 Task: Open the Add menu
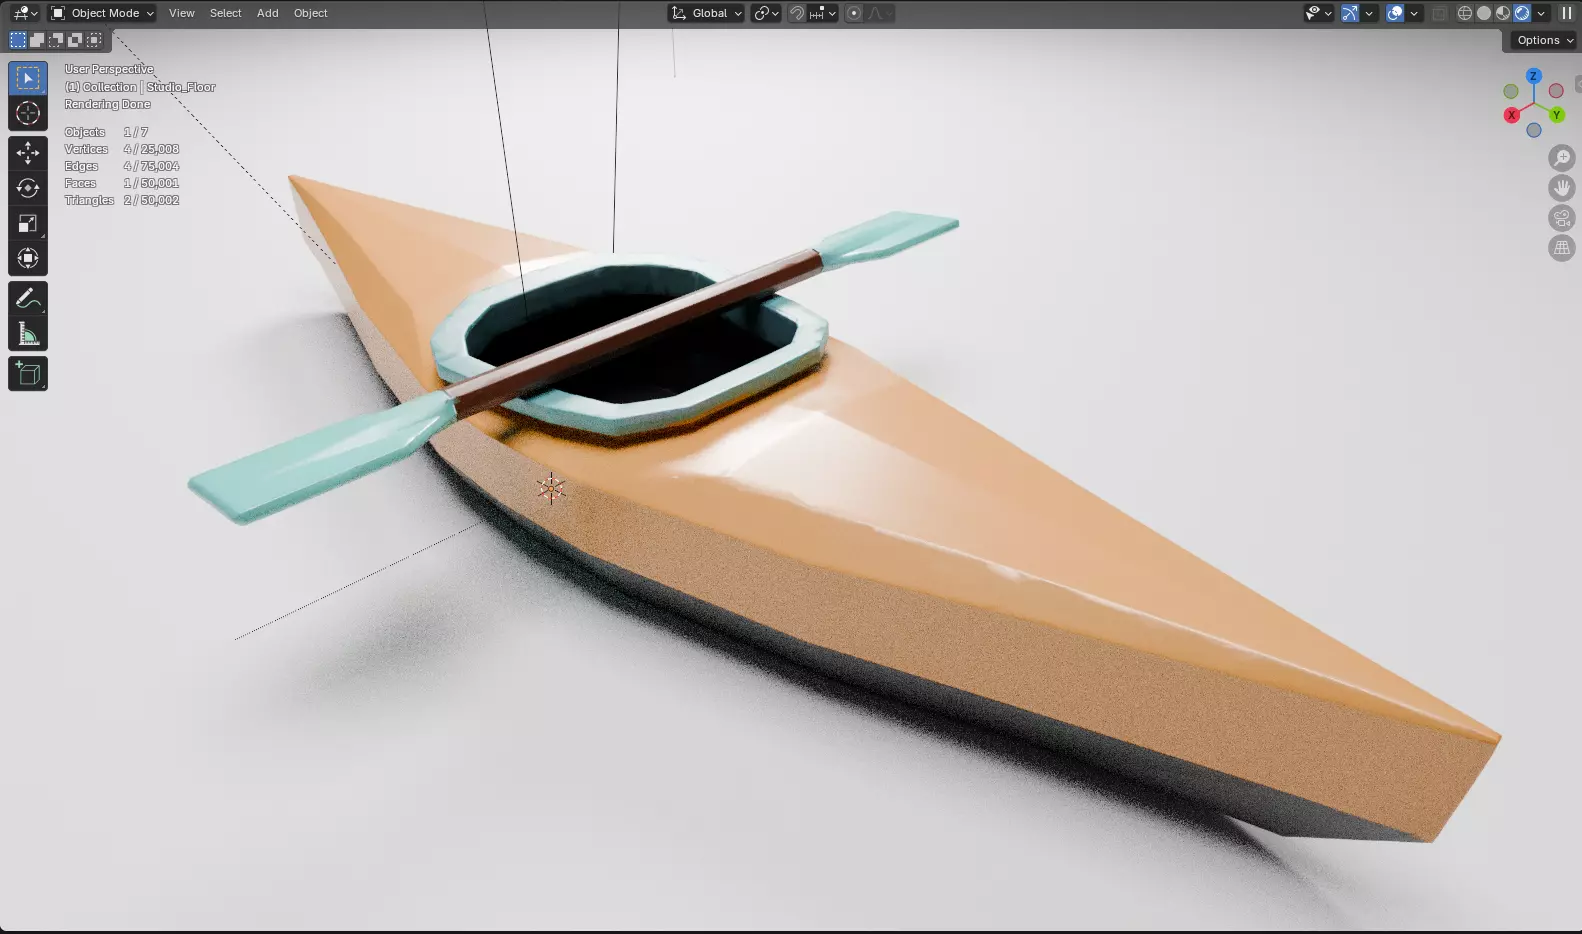click(x=268, y=13)
